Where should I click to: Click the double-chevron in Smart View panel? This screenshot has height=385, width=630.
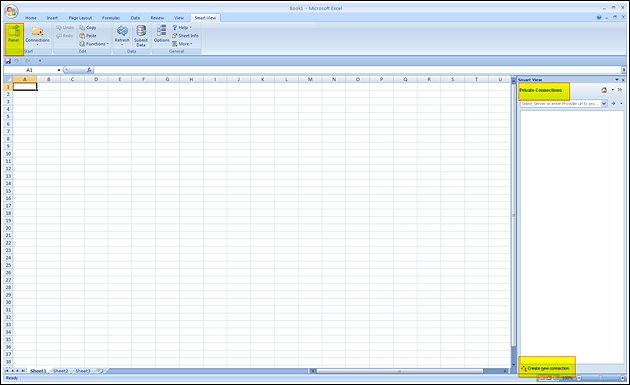pos(620,90)
